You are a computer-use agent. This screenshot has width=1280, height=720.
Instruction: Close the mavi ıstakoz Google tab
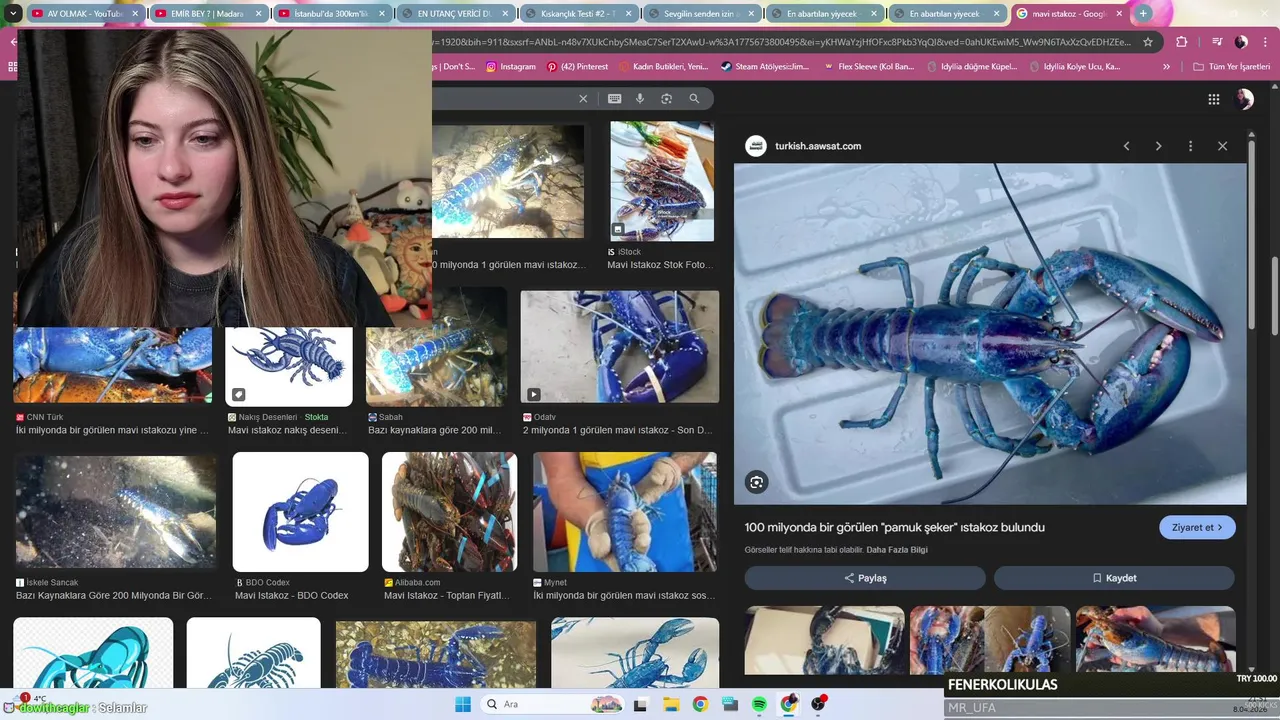1119,14
